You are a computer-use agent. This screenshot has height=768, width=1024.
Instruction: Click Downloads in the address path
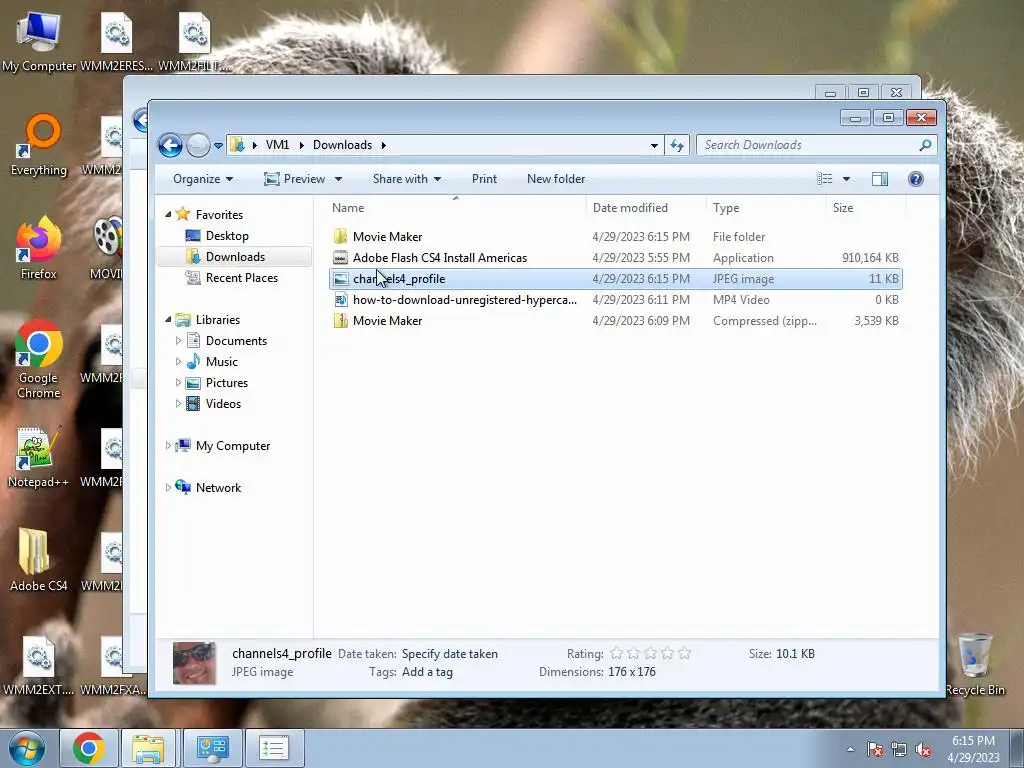pyautogui.click(x=342, y=145)
